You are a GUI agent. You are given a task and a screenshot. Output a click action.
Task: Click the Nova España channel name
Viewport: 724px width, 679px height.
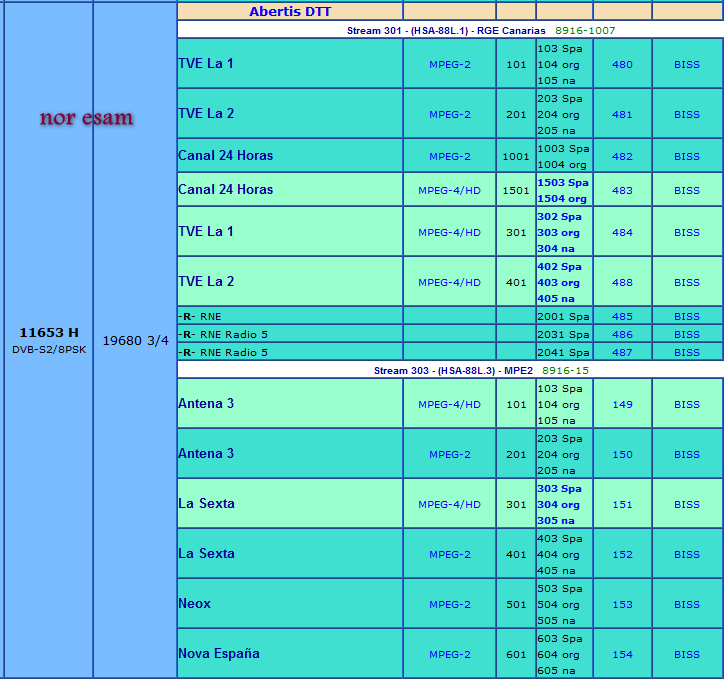(x=219, y=654)
